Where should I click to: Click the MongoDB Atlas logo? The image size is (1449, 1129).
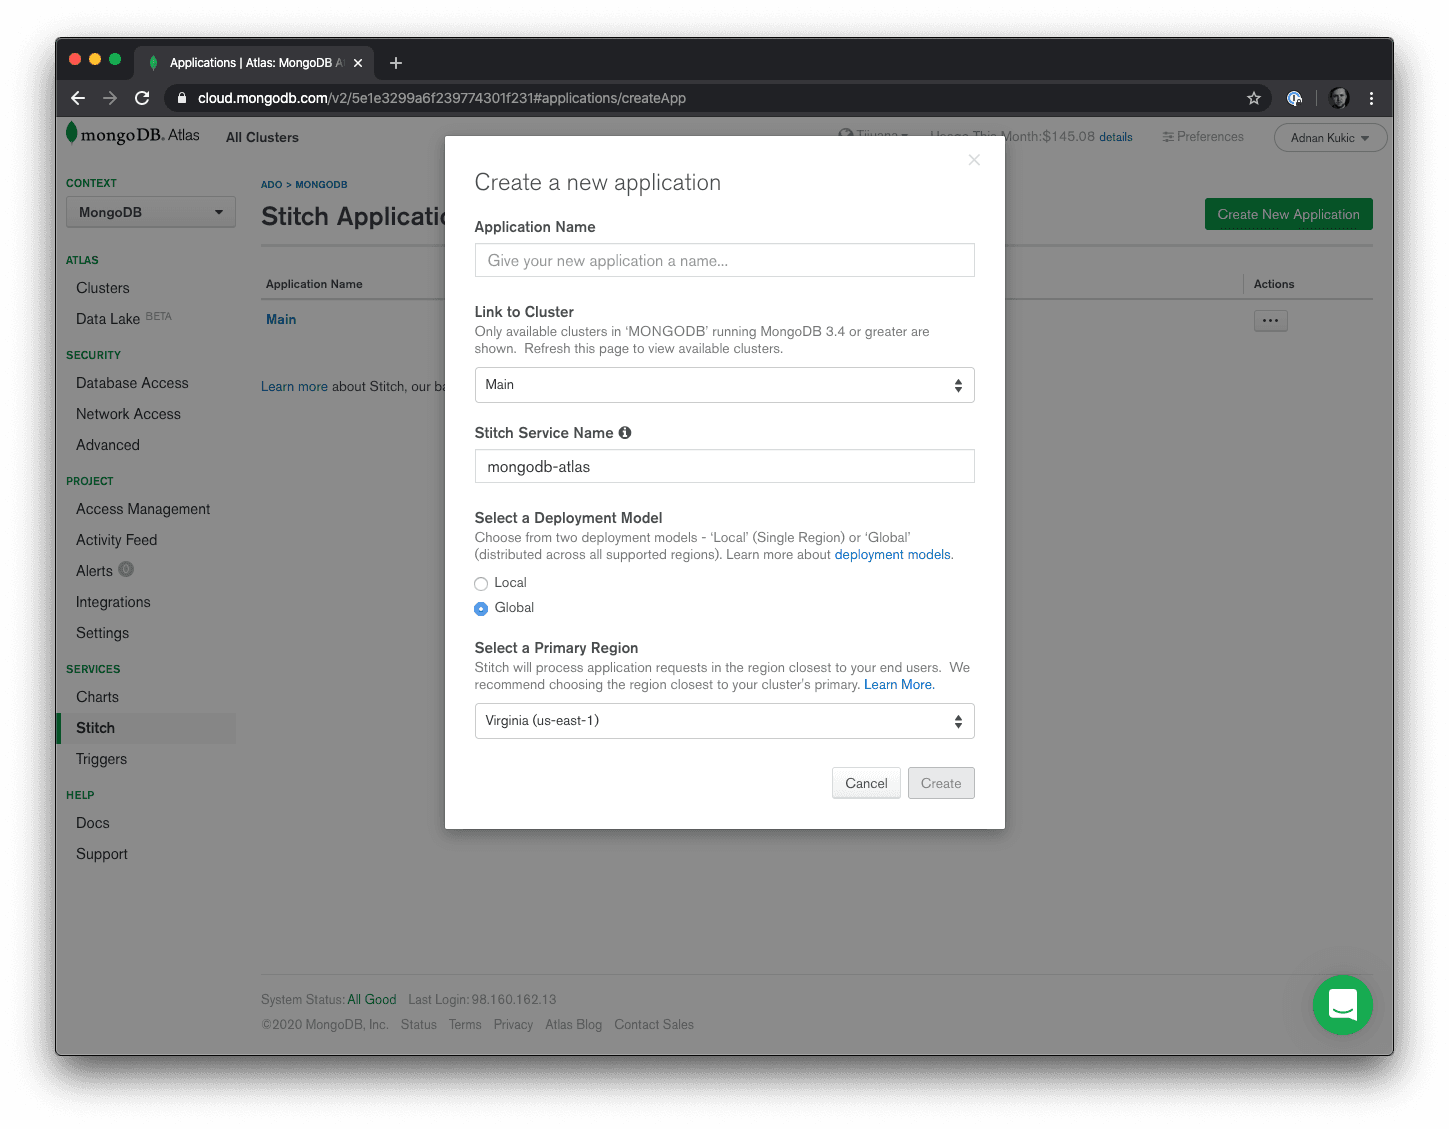(133, 135)
